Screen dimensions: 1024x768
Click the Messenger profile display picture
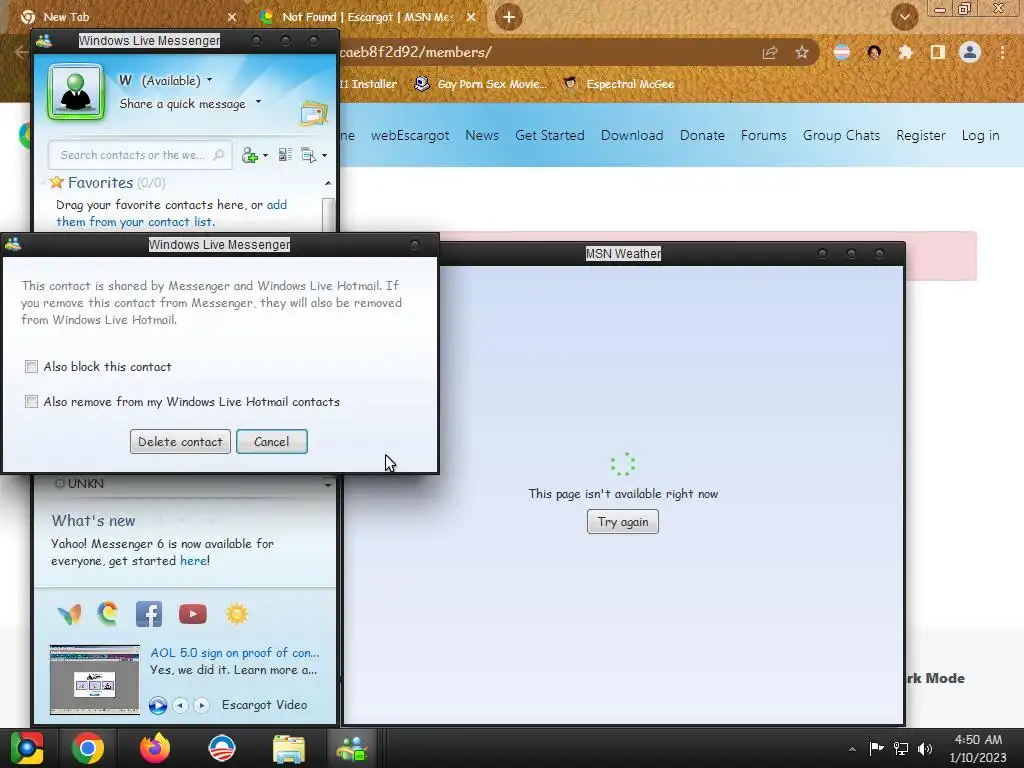76,92
